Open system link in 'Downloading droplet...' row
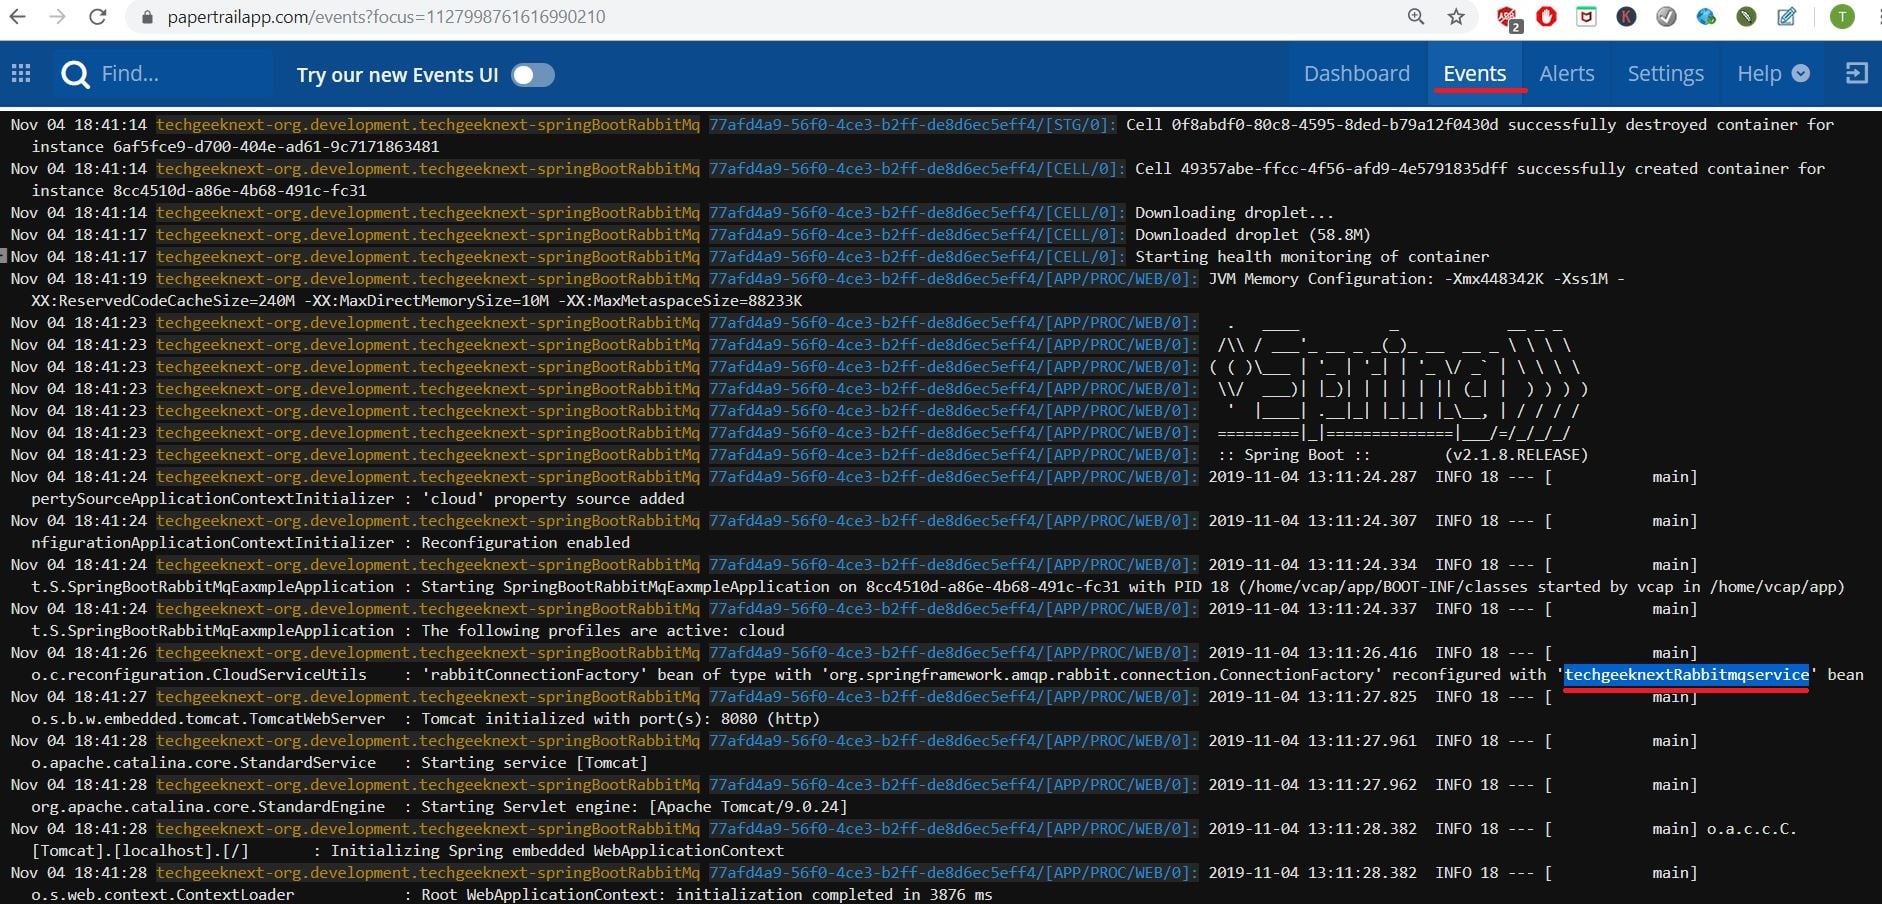This screenshot has height=904, width=1882. coord(428,213)
